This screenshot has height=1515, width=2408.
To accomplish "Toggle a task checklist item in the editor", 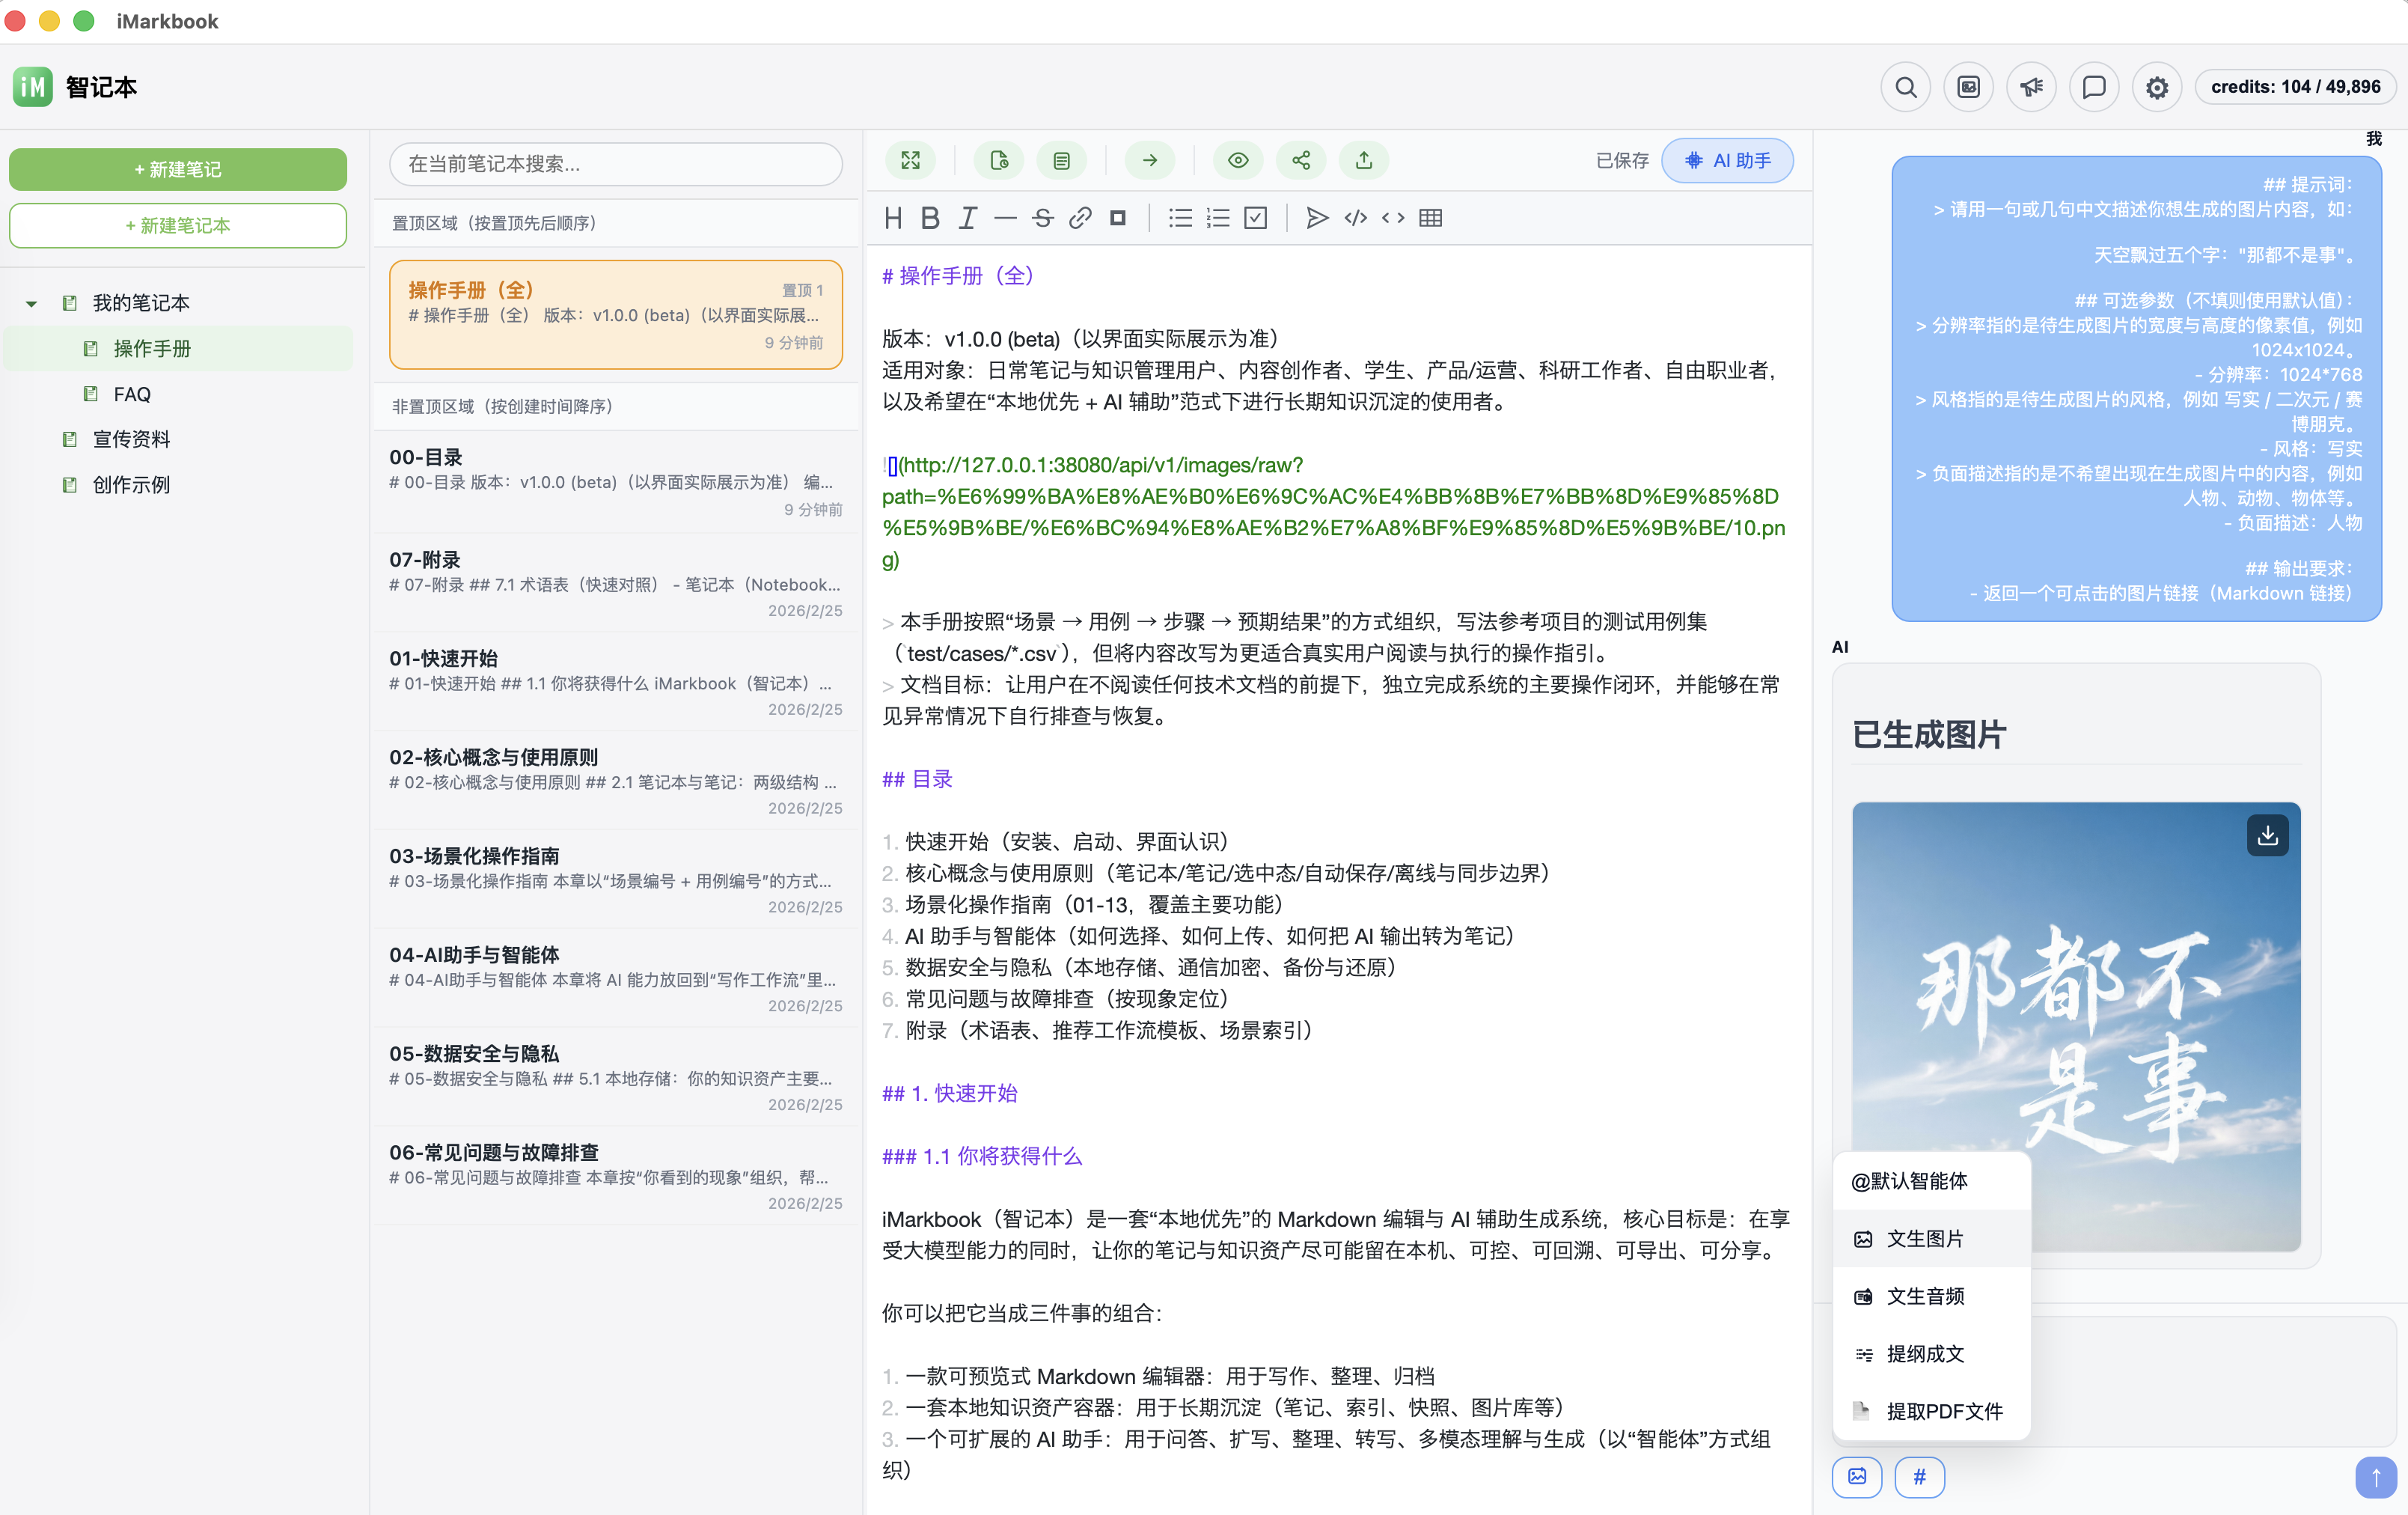I will point(1256,218).
